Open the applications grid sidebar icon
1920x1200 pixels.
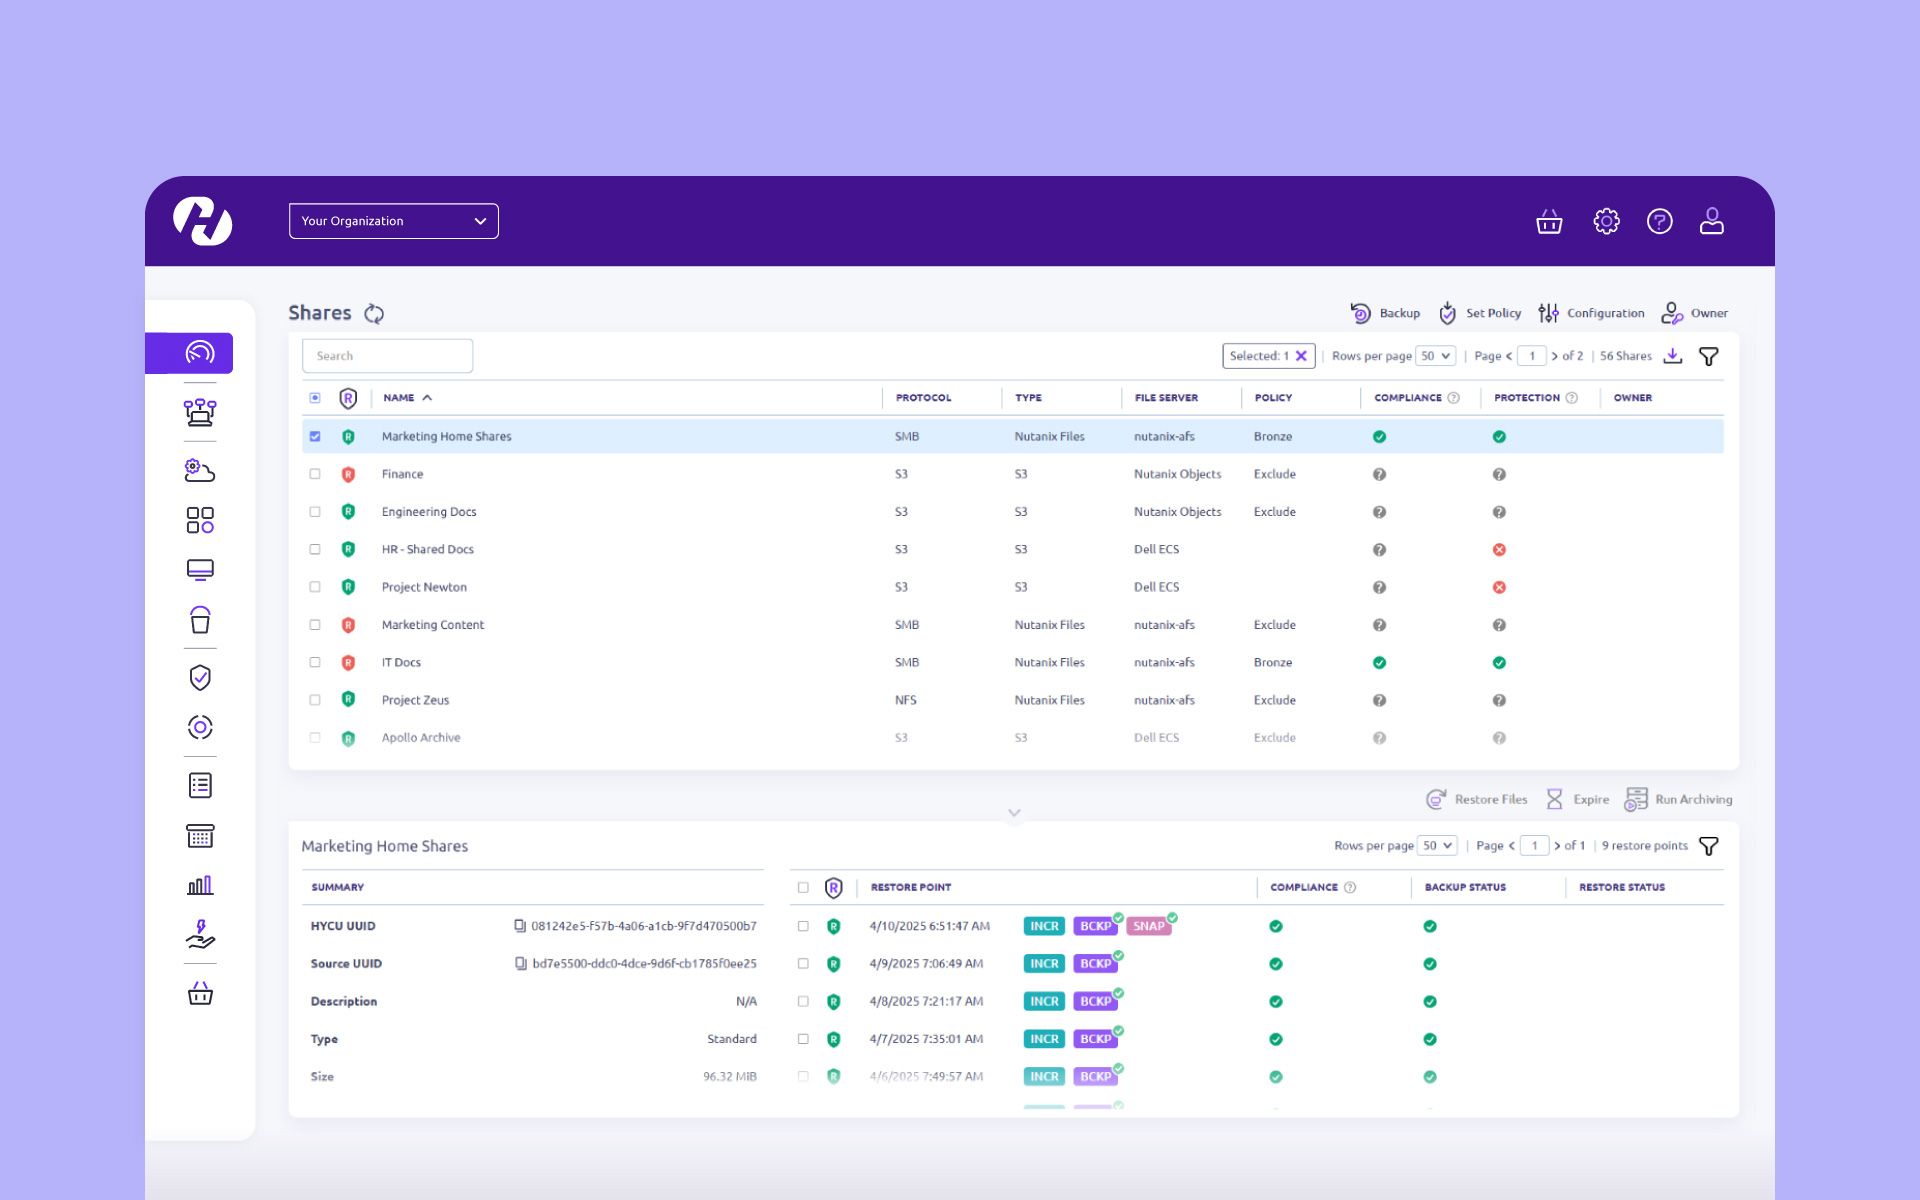[200, 520]
